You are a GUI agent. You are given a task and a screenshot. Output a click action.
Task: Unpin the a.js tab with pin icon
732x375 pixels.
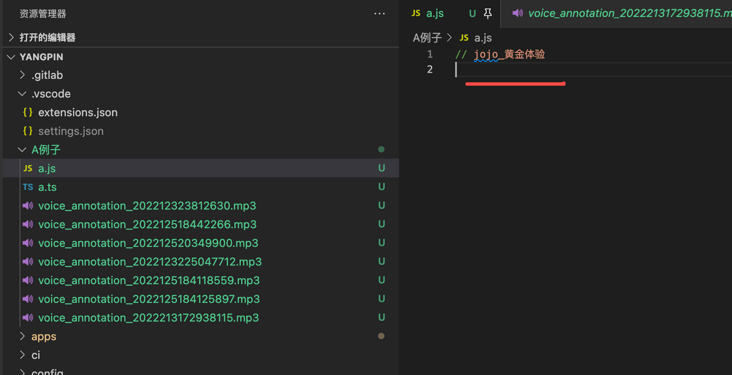pyautogui.click(x=488, y=14)
